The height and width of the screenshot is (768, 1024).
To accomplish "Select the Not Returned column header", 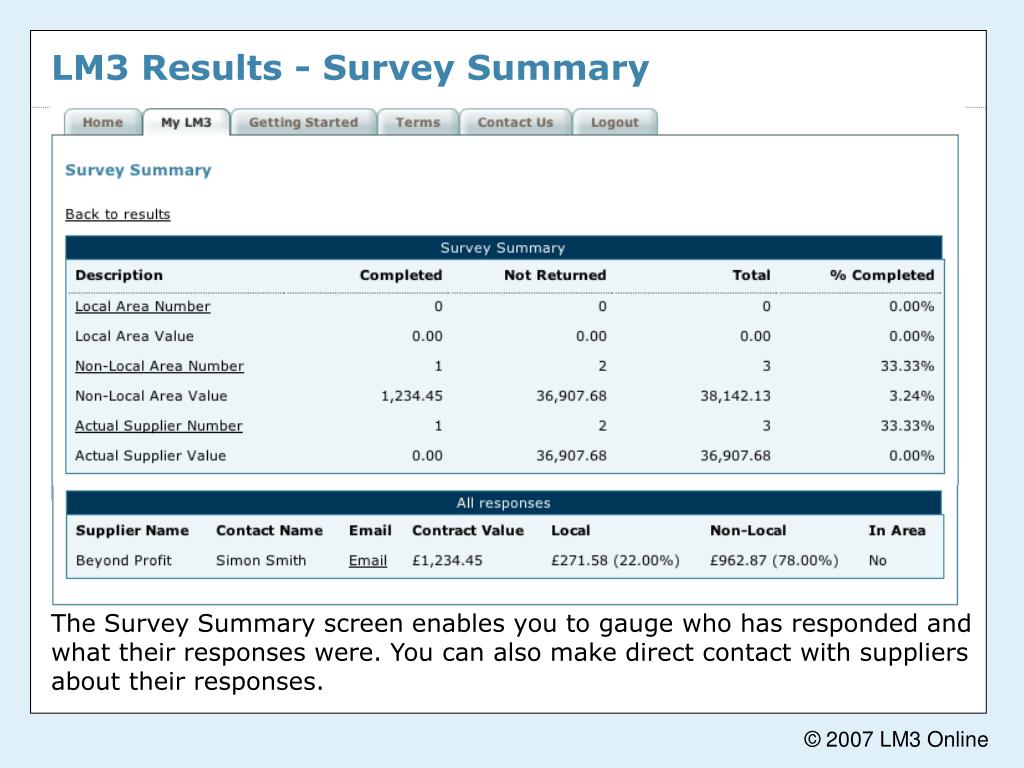I will 555,275.
